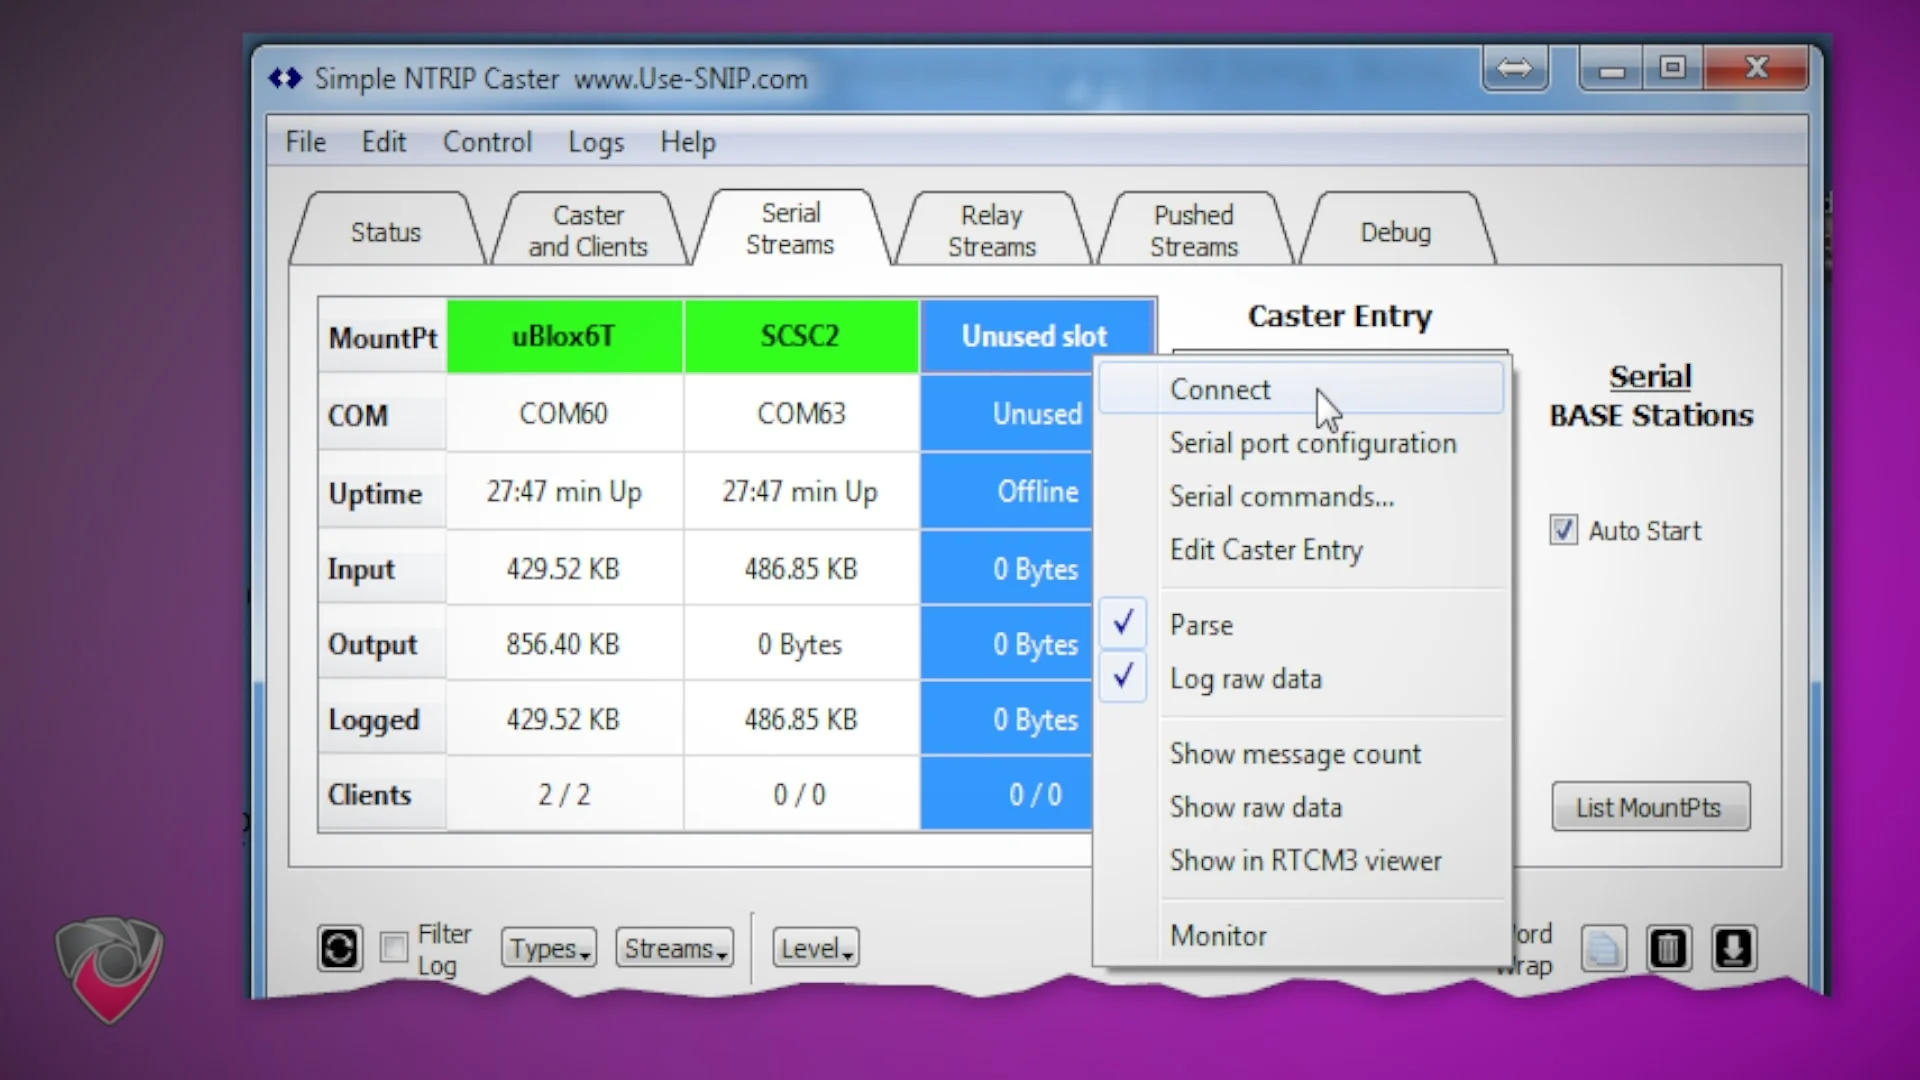Click the uBlox6T mount point header
1920x1080 pixels.
click(564, 336)
